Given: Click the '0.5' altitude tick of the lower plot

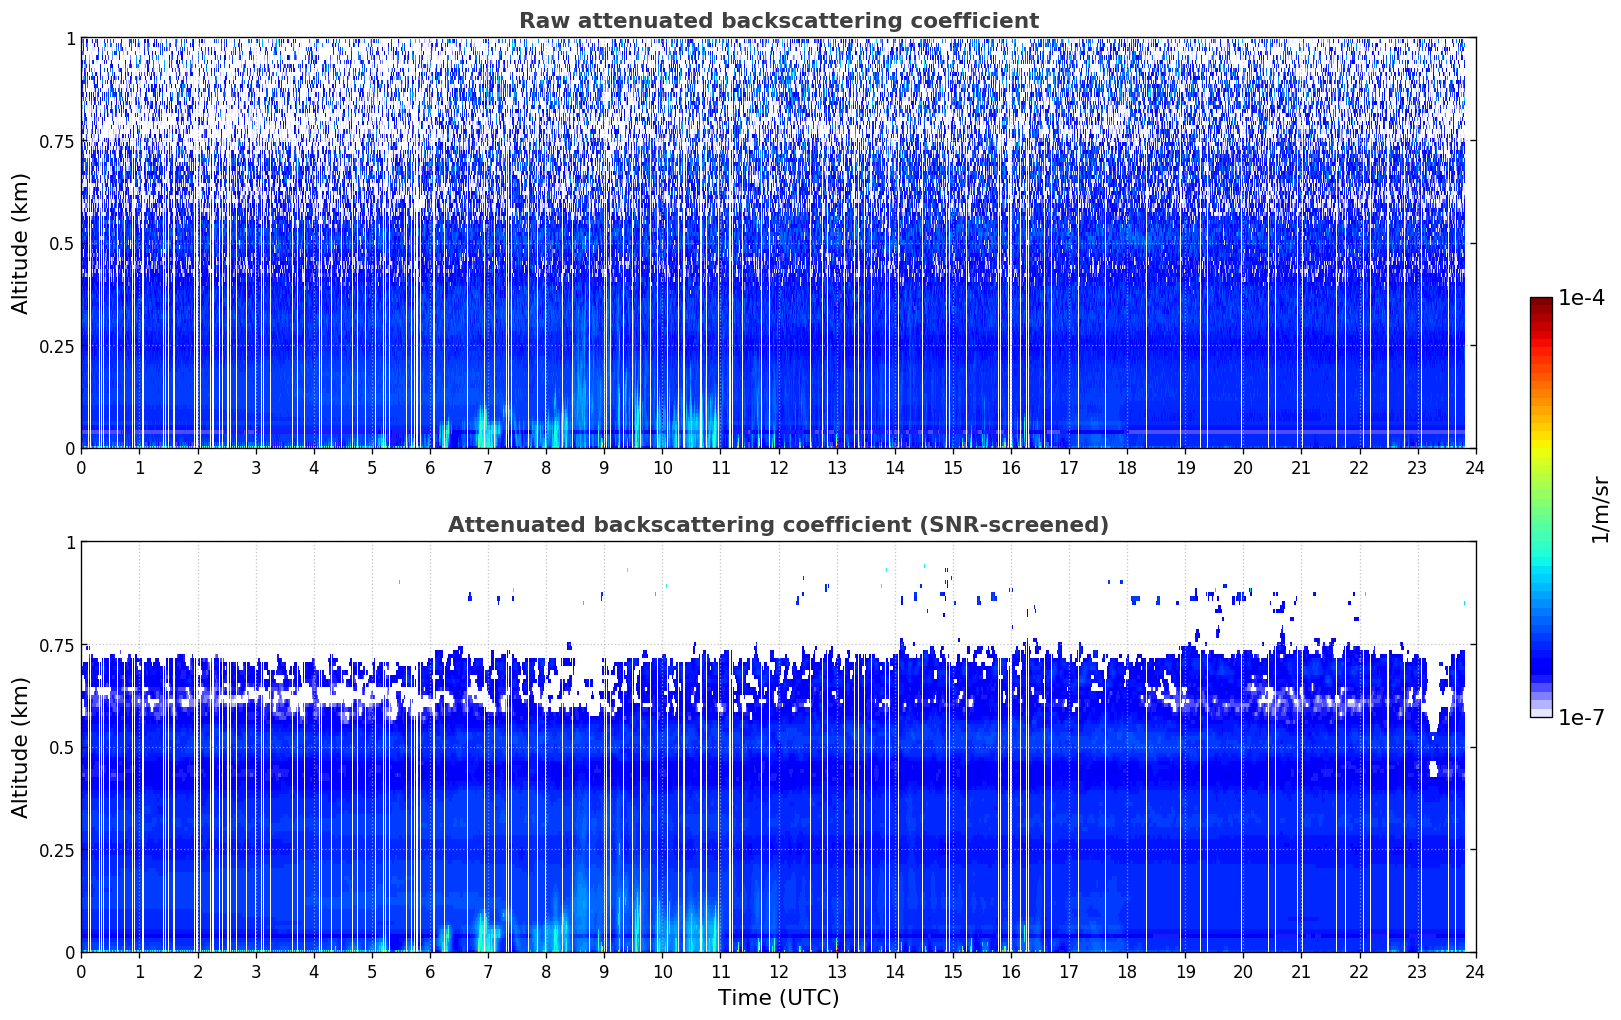Looking at the screenshot, I should tap(62, 748).
